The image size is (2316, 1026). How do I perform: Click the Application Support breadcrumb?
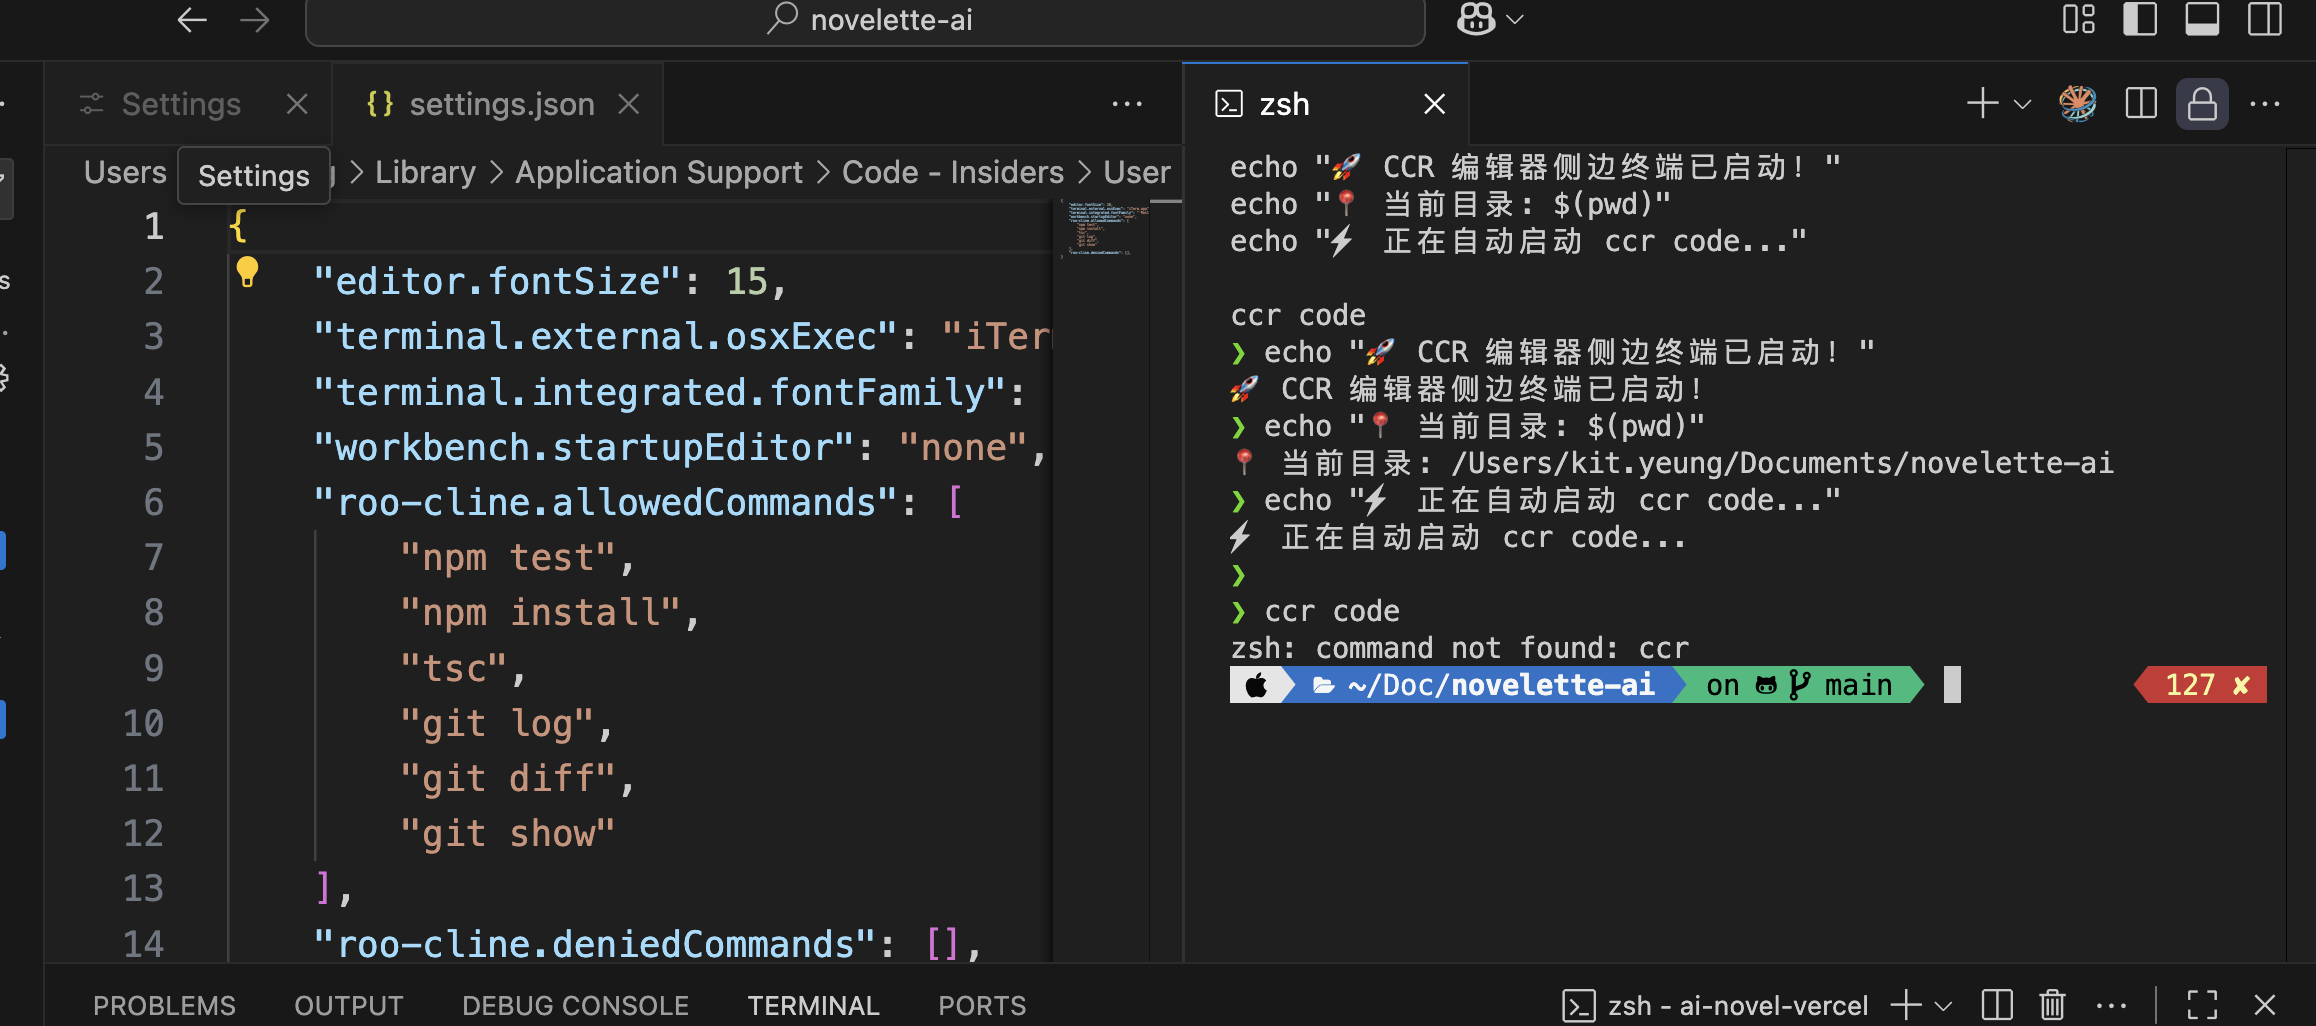click(659, 172)
